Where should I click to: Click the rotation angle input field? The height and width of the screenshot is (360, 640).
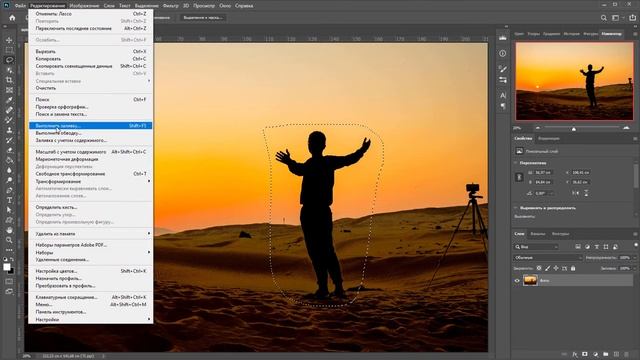[x=544, y=193]
